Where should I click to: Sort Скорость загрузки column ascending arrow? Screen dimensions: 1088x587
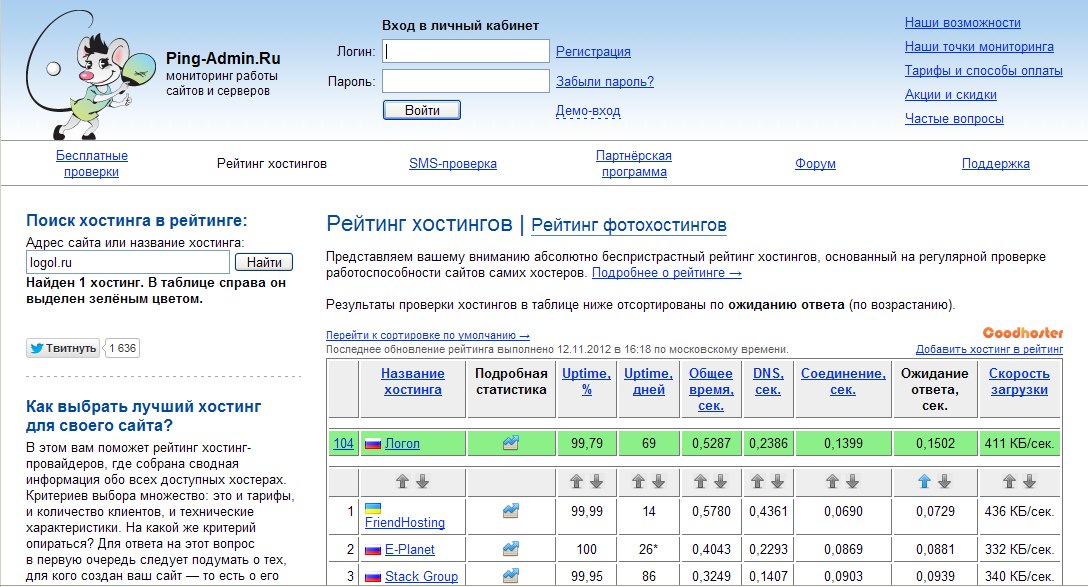tap(1010, 481)
